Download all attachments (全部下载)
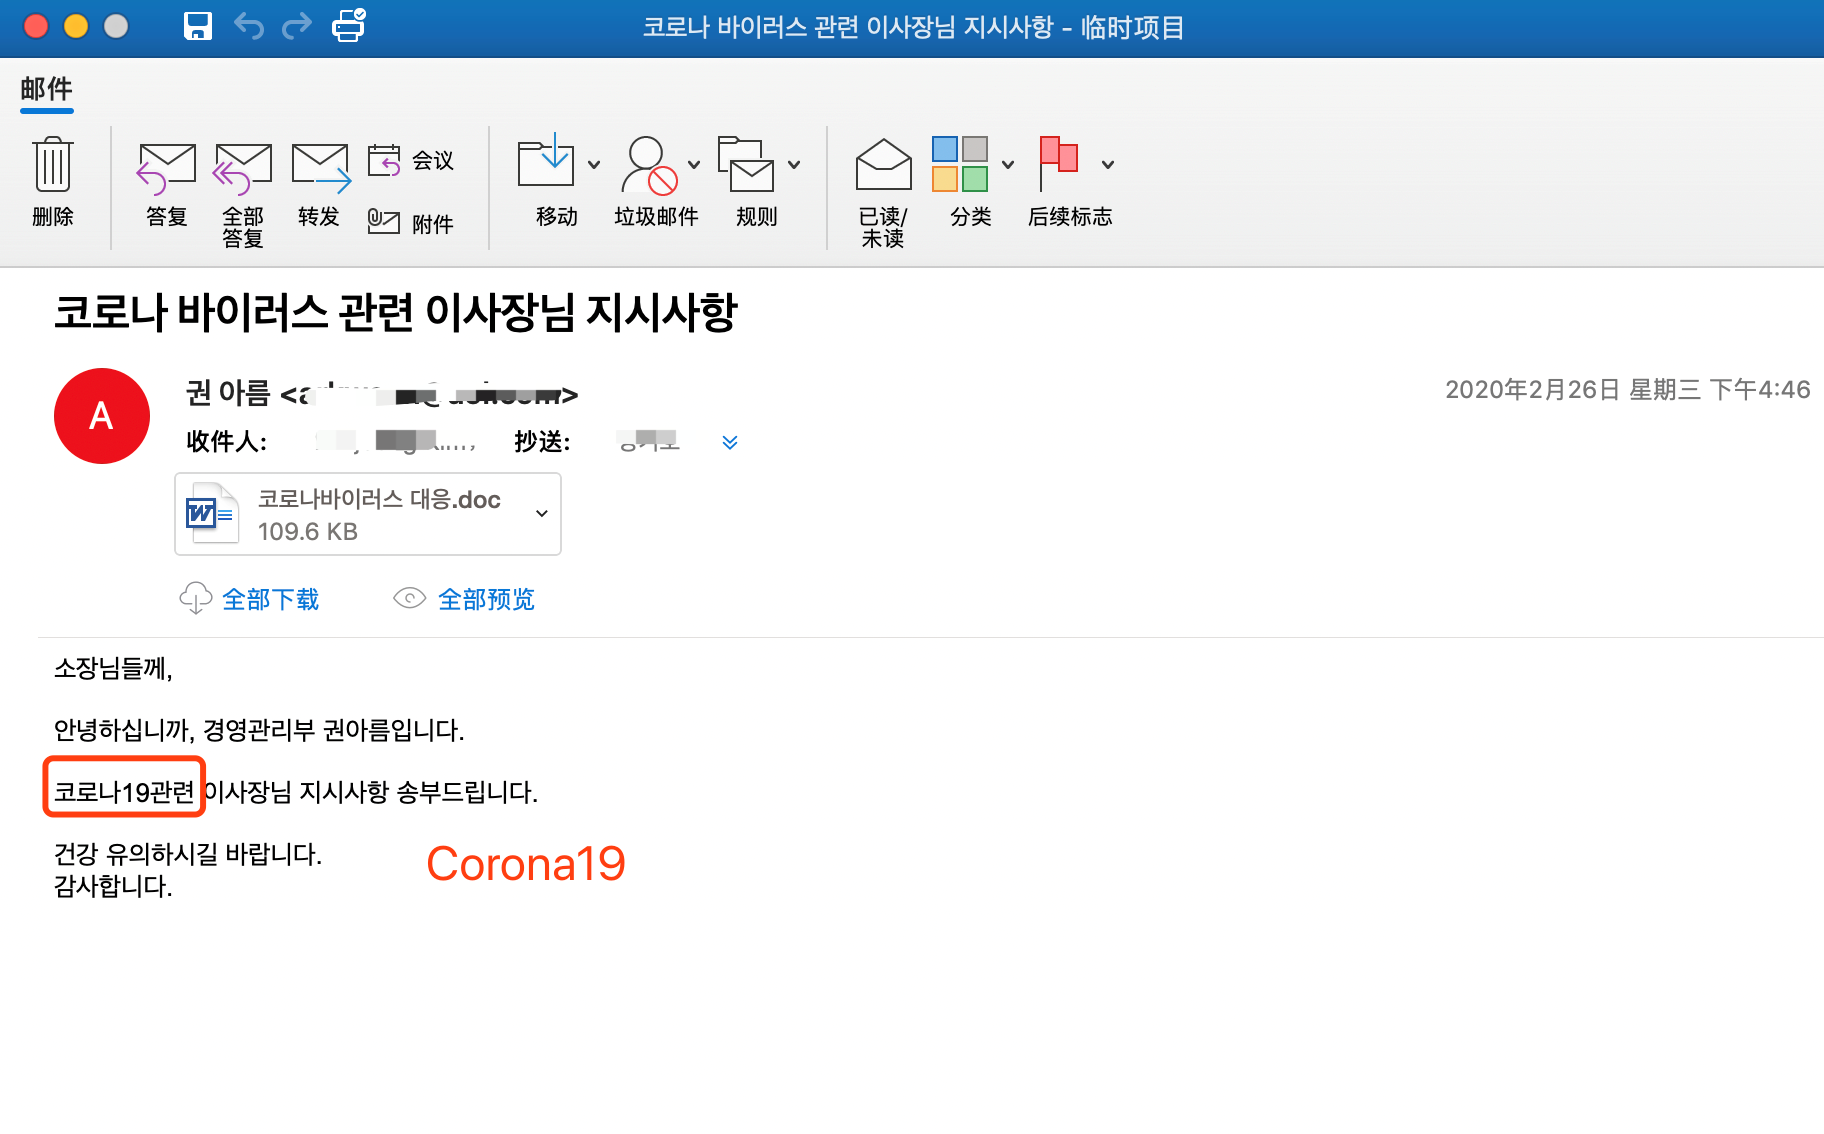Screen dimensions: 1824x1134 pos(270,599)
